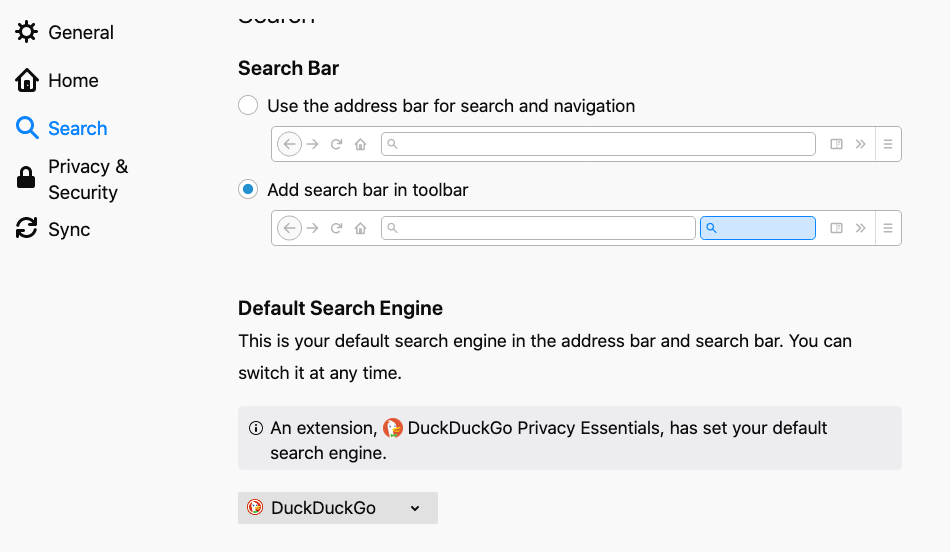Click the General gear icon in sidebar
This screenshot has height=552, width=950.
(26, 32)
